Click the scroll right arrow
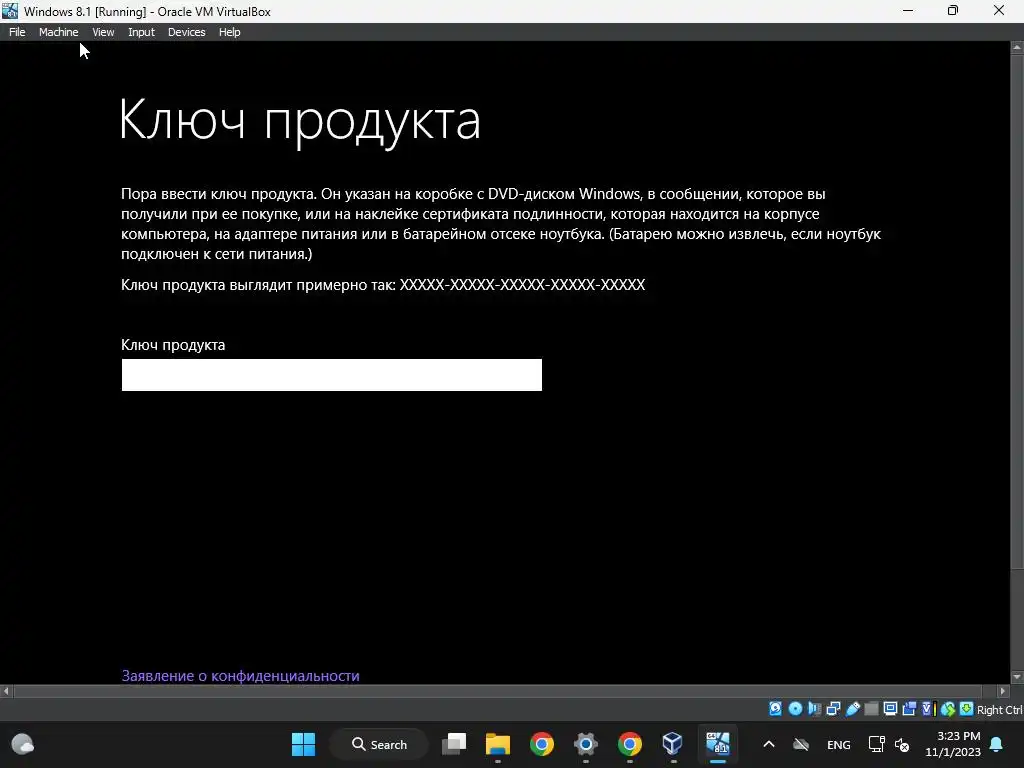Viewport: 1024px width, 768px height. [x=1003, y=691]
